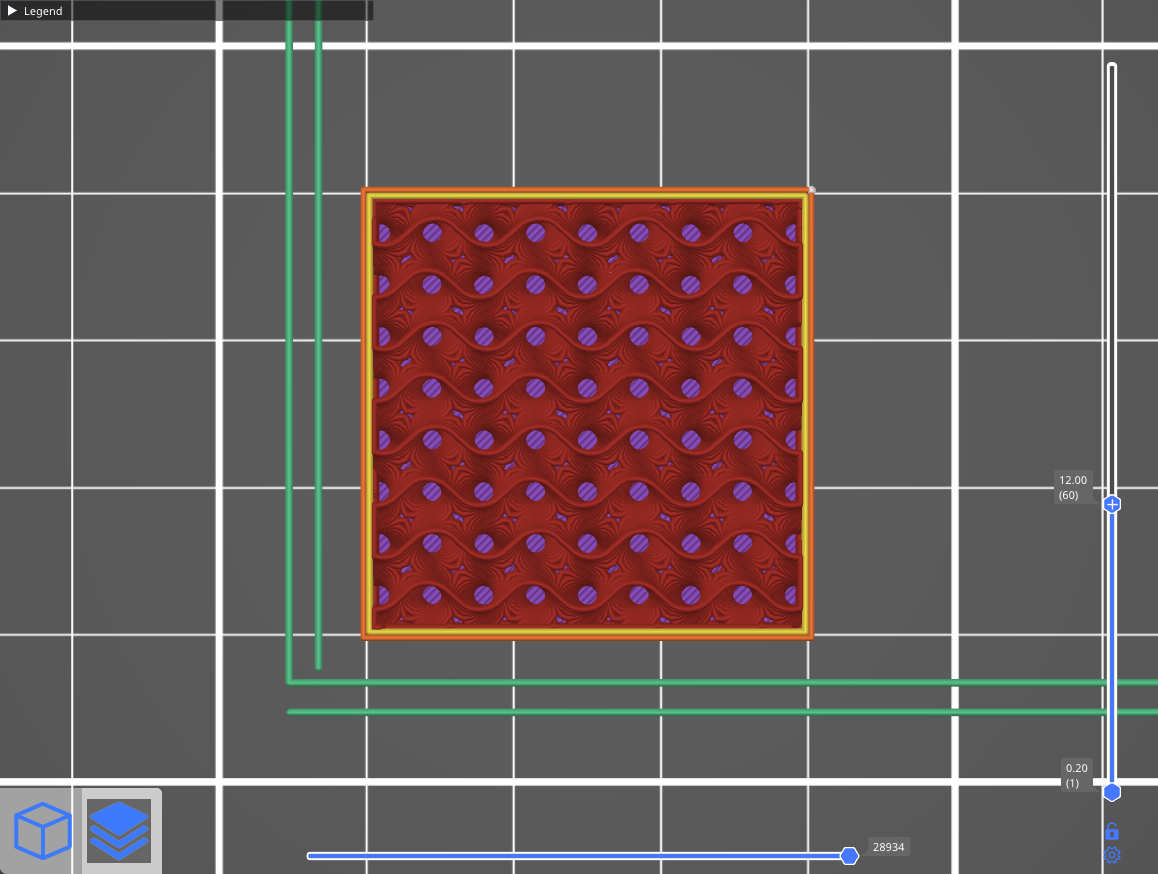The image size is (1158, 874).
Task: Click the arrow icon inside the Legend bar
Action: 12,10
